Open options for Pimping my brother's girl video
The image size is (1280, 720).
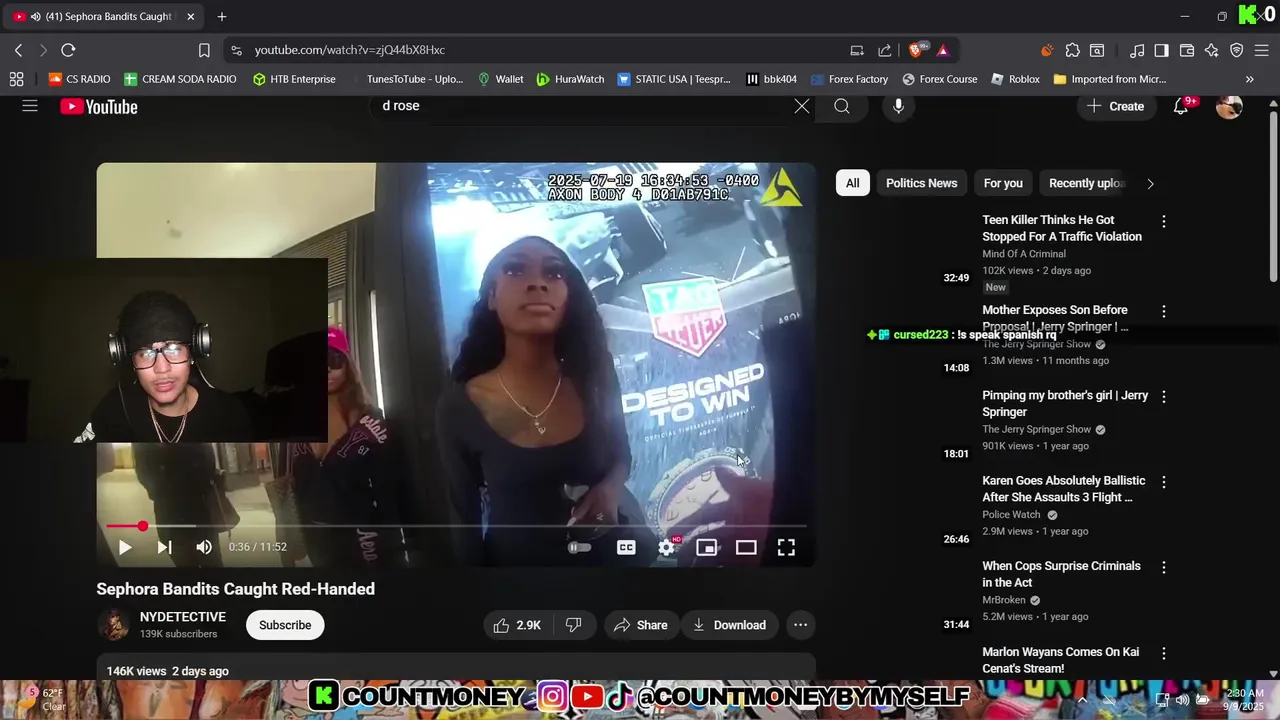1163,396
